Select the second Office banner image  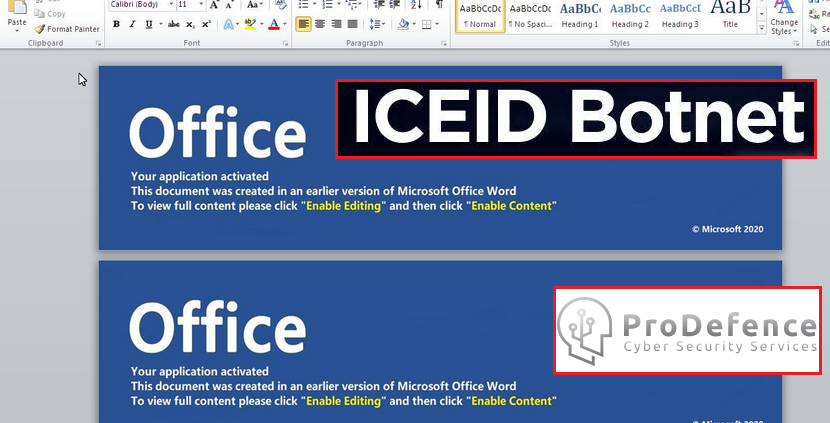[440, 341]
